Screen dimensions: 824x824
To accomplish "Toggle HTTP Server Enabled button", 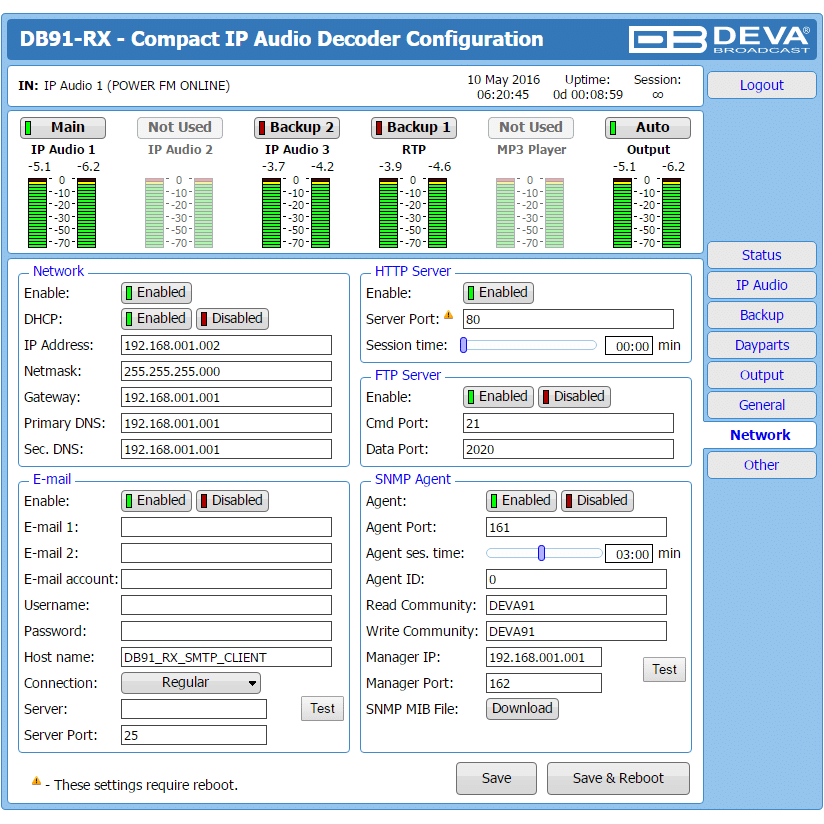I will coord(498,293).
